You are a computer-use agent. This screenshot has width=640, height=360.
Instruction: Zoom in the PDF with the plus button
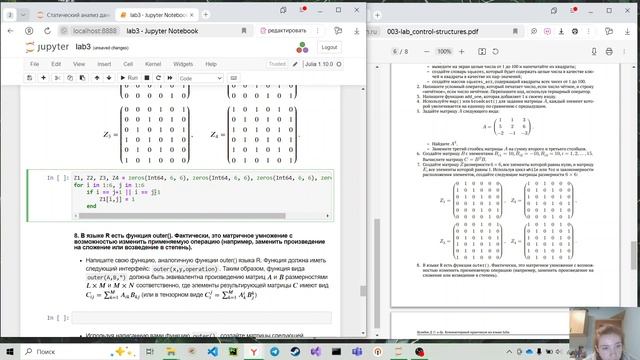tap(462, 52)
